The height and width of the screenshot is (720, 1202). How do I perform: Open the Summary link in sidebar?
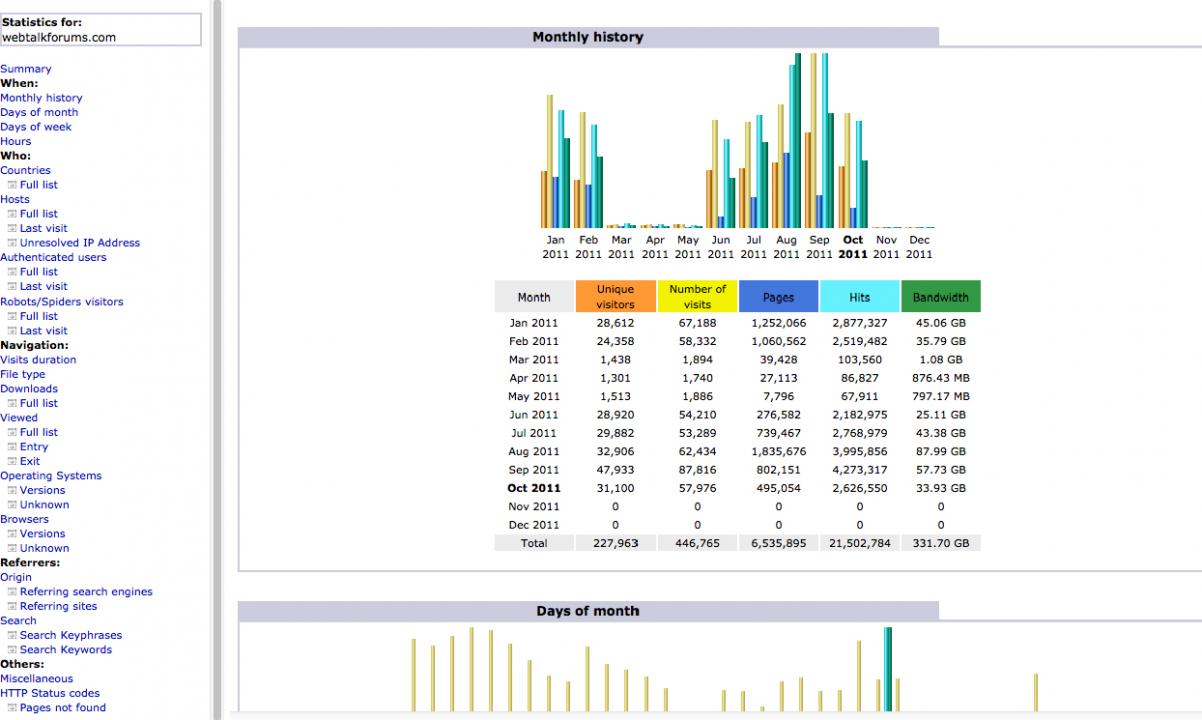pyautogui.click(x=26, y=69)
